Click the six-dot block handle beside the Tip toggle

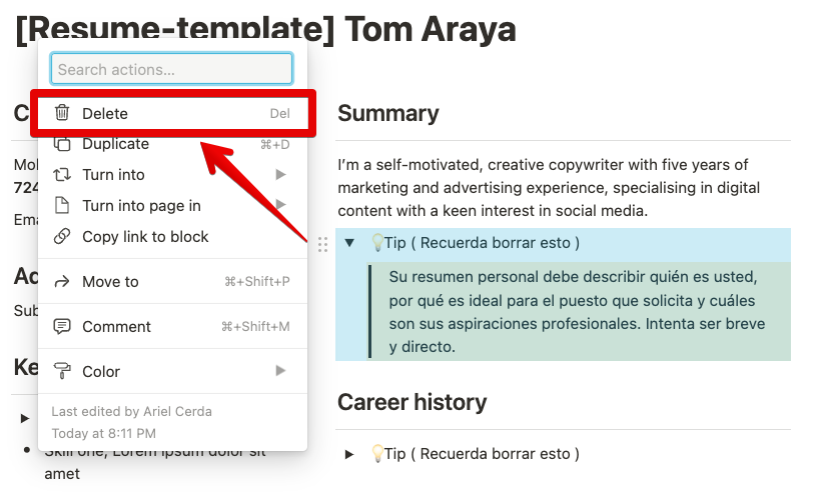[x=323, y=244]
